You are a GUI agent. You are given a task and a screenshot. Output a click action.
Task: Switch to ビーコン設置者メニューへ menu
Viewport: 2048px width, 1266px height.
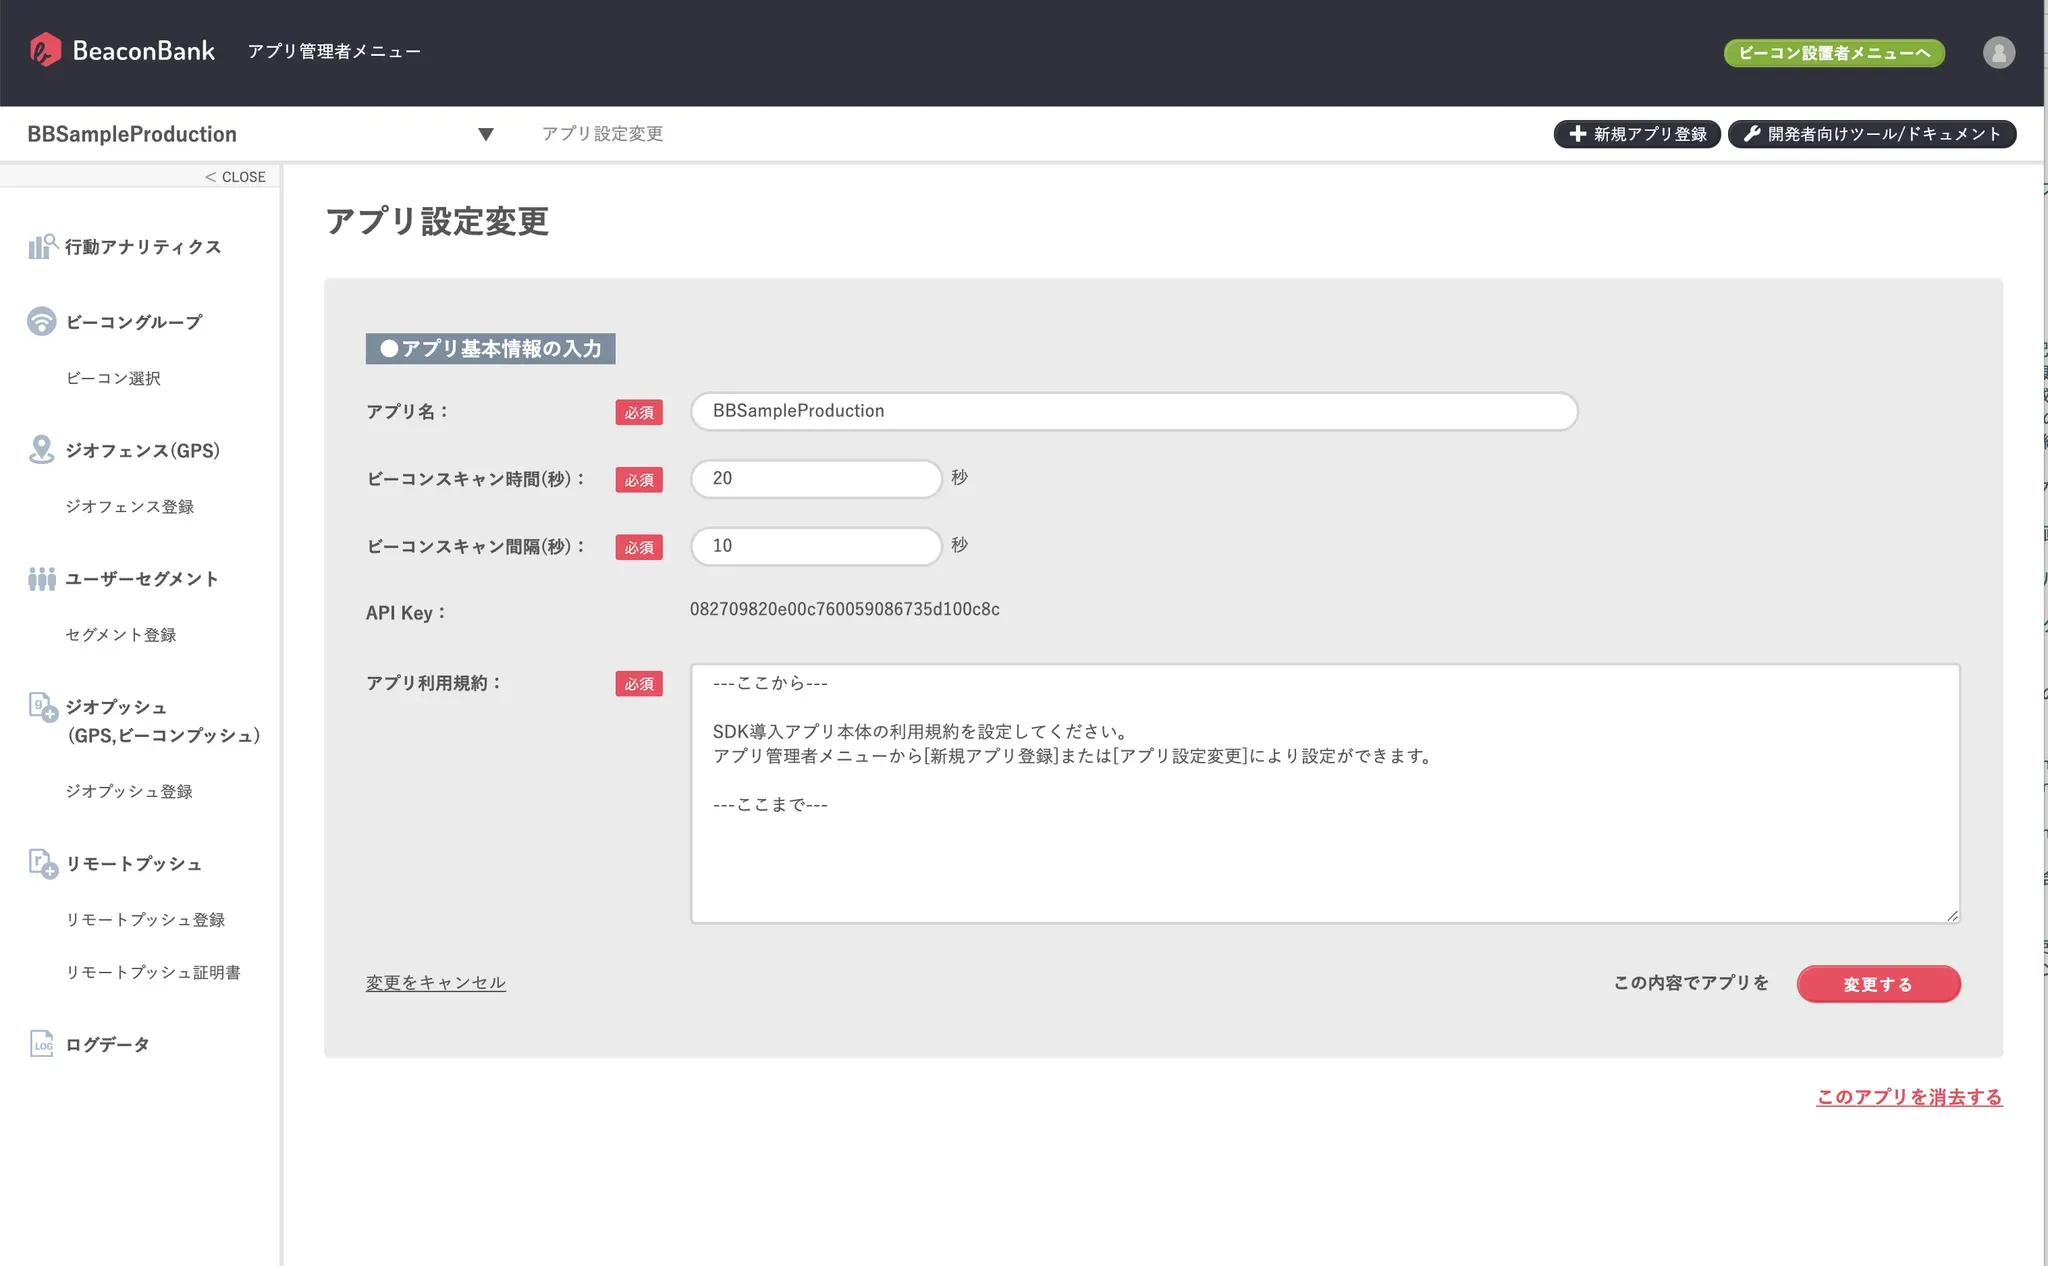[x=1833, y=53]
